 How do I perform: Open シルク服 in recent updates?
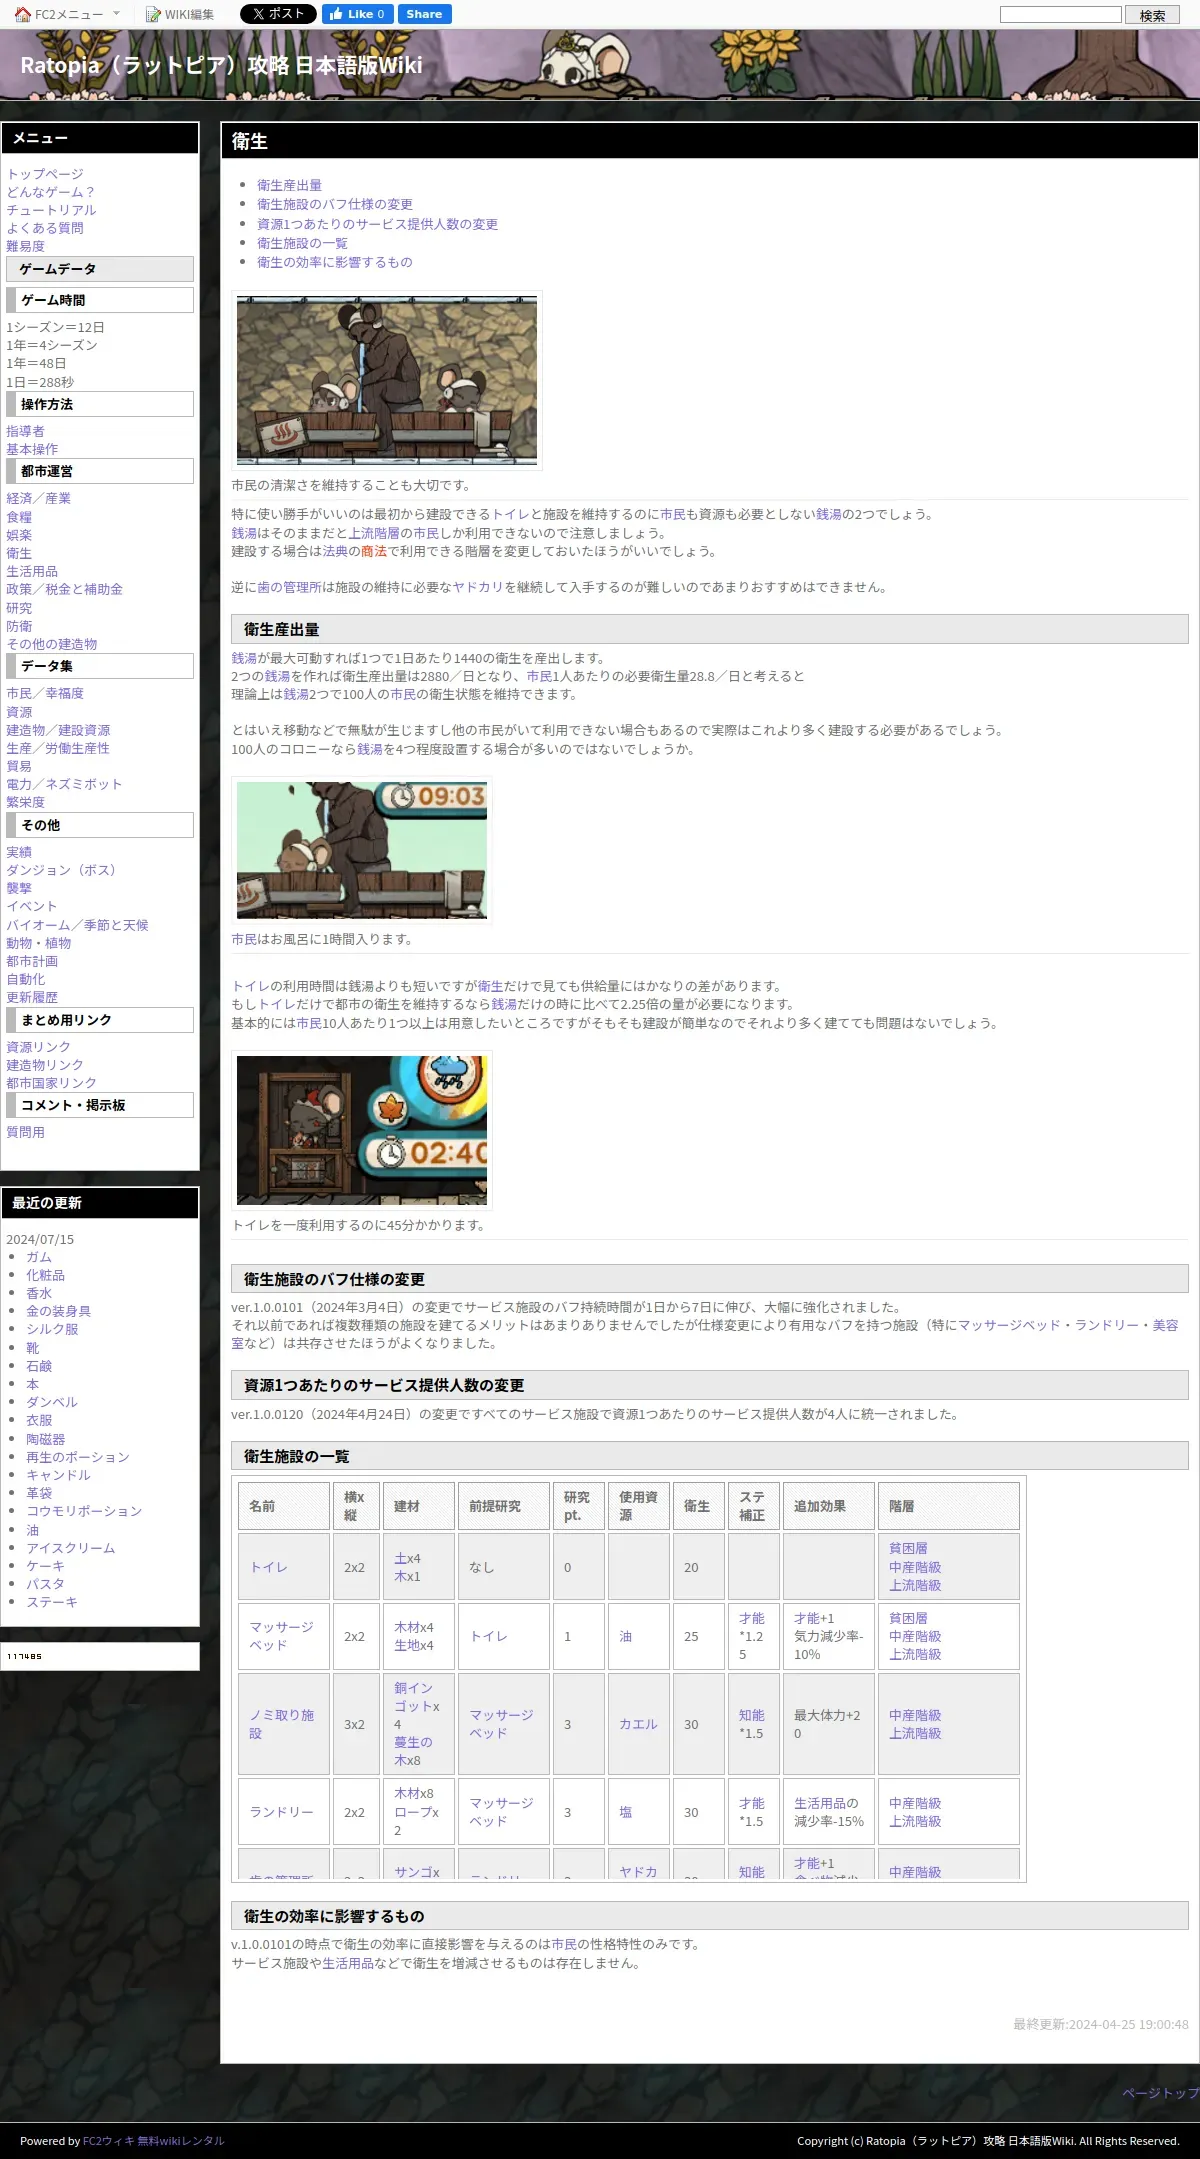[x=52, y=1329]
